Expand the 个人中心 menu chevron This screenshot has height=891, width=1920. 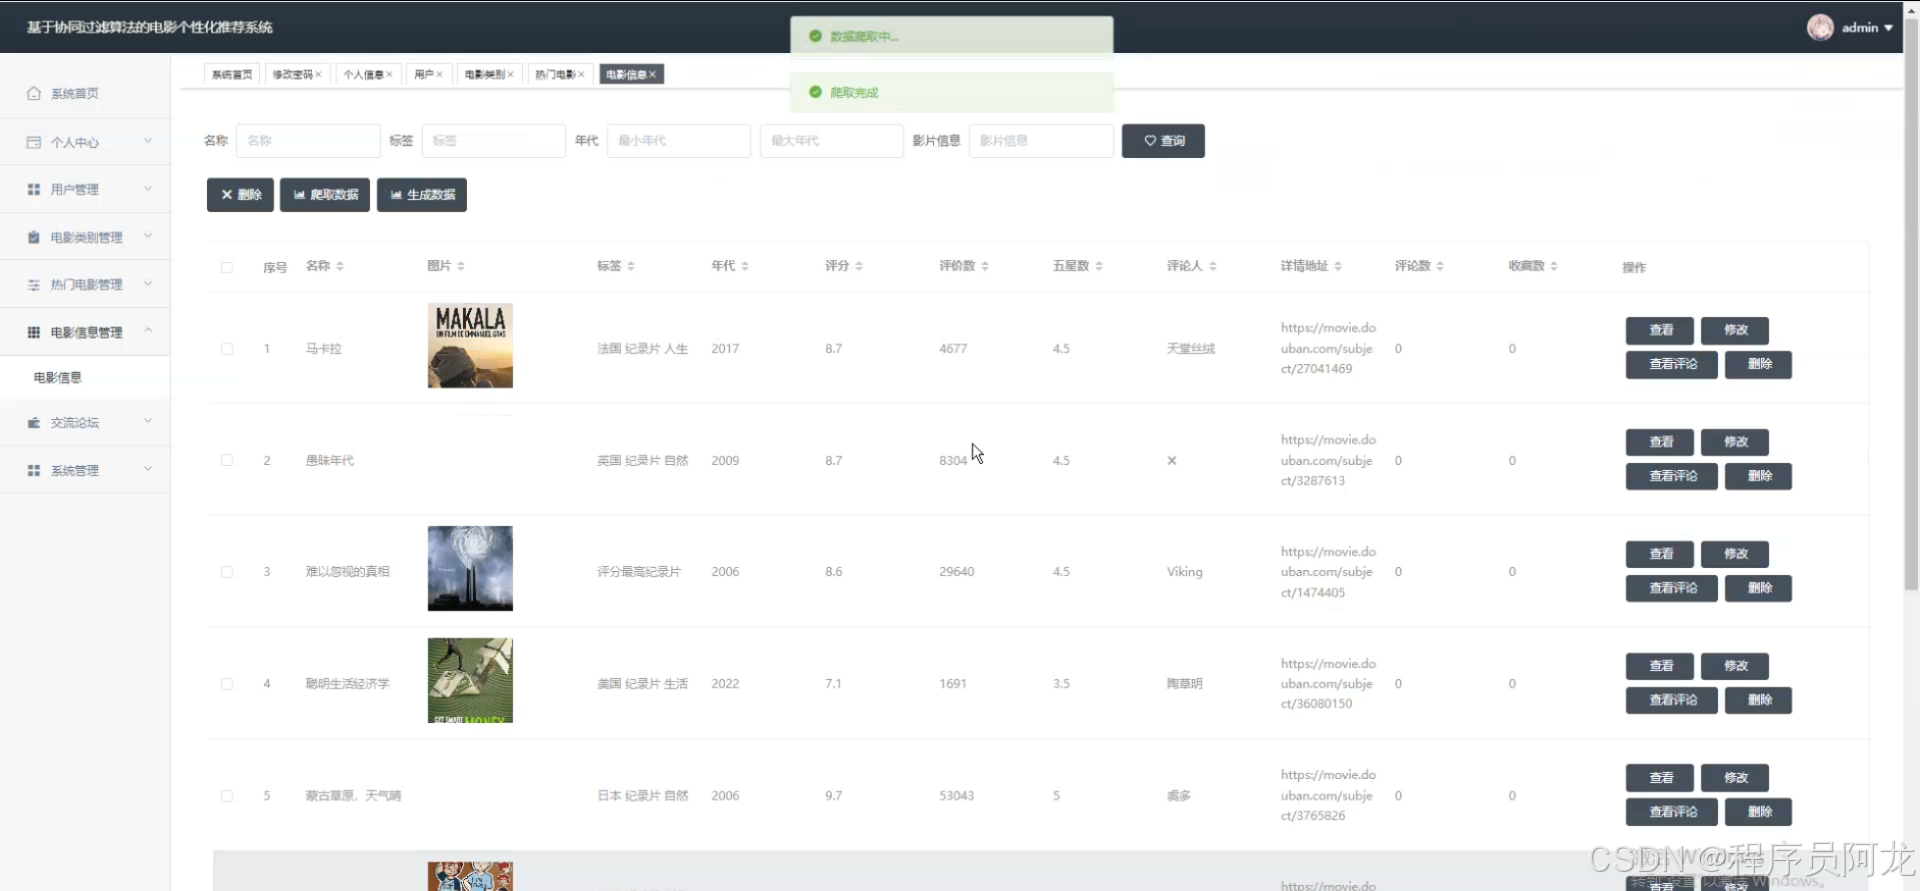click(148, 141)
